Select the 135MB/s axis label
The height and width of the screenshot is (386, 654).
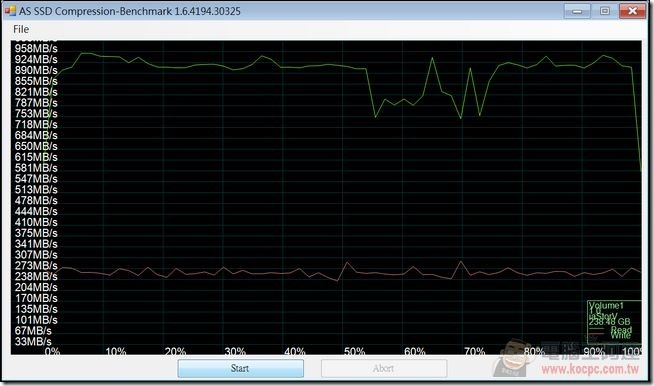(x=36, y=309)
